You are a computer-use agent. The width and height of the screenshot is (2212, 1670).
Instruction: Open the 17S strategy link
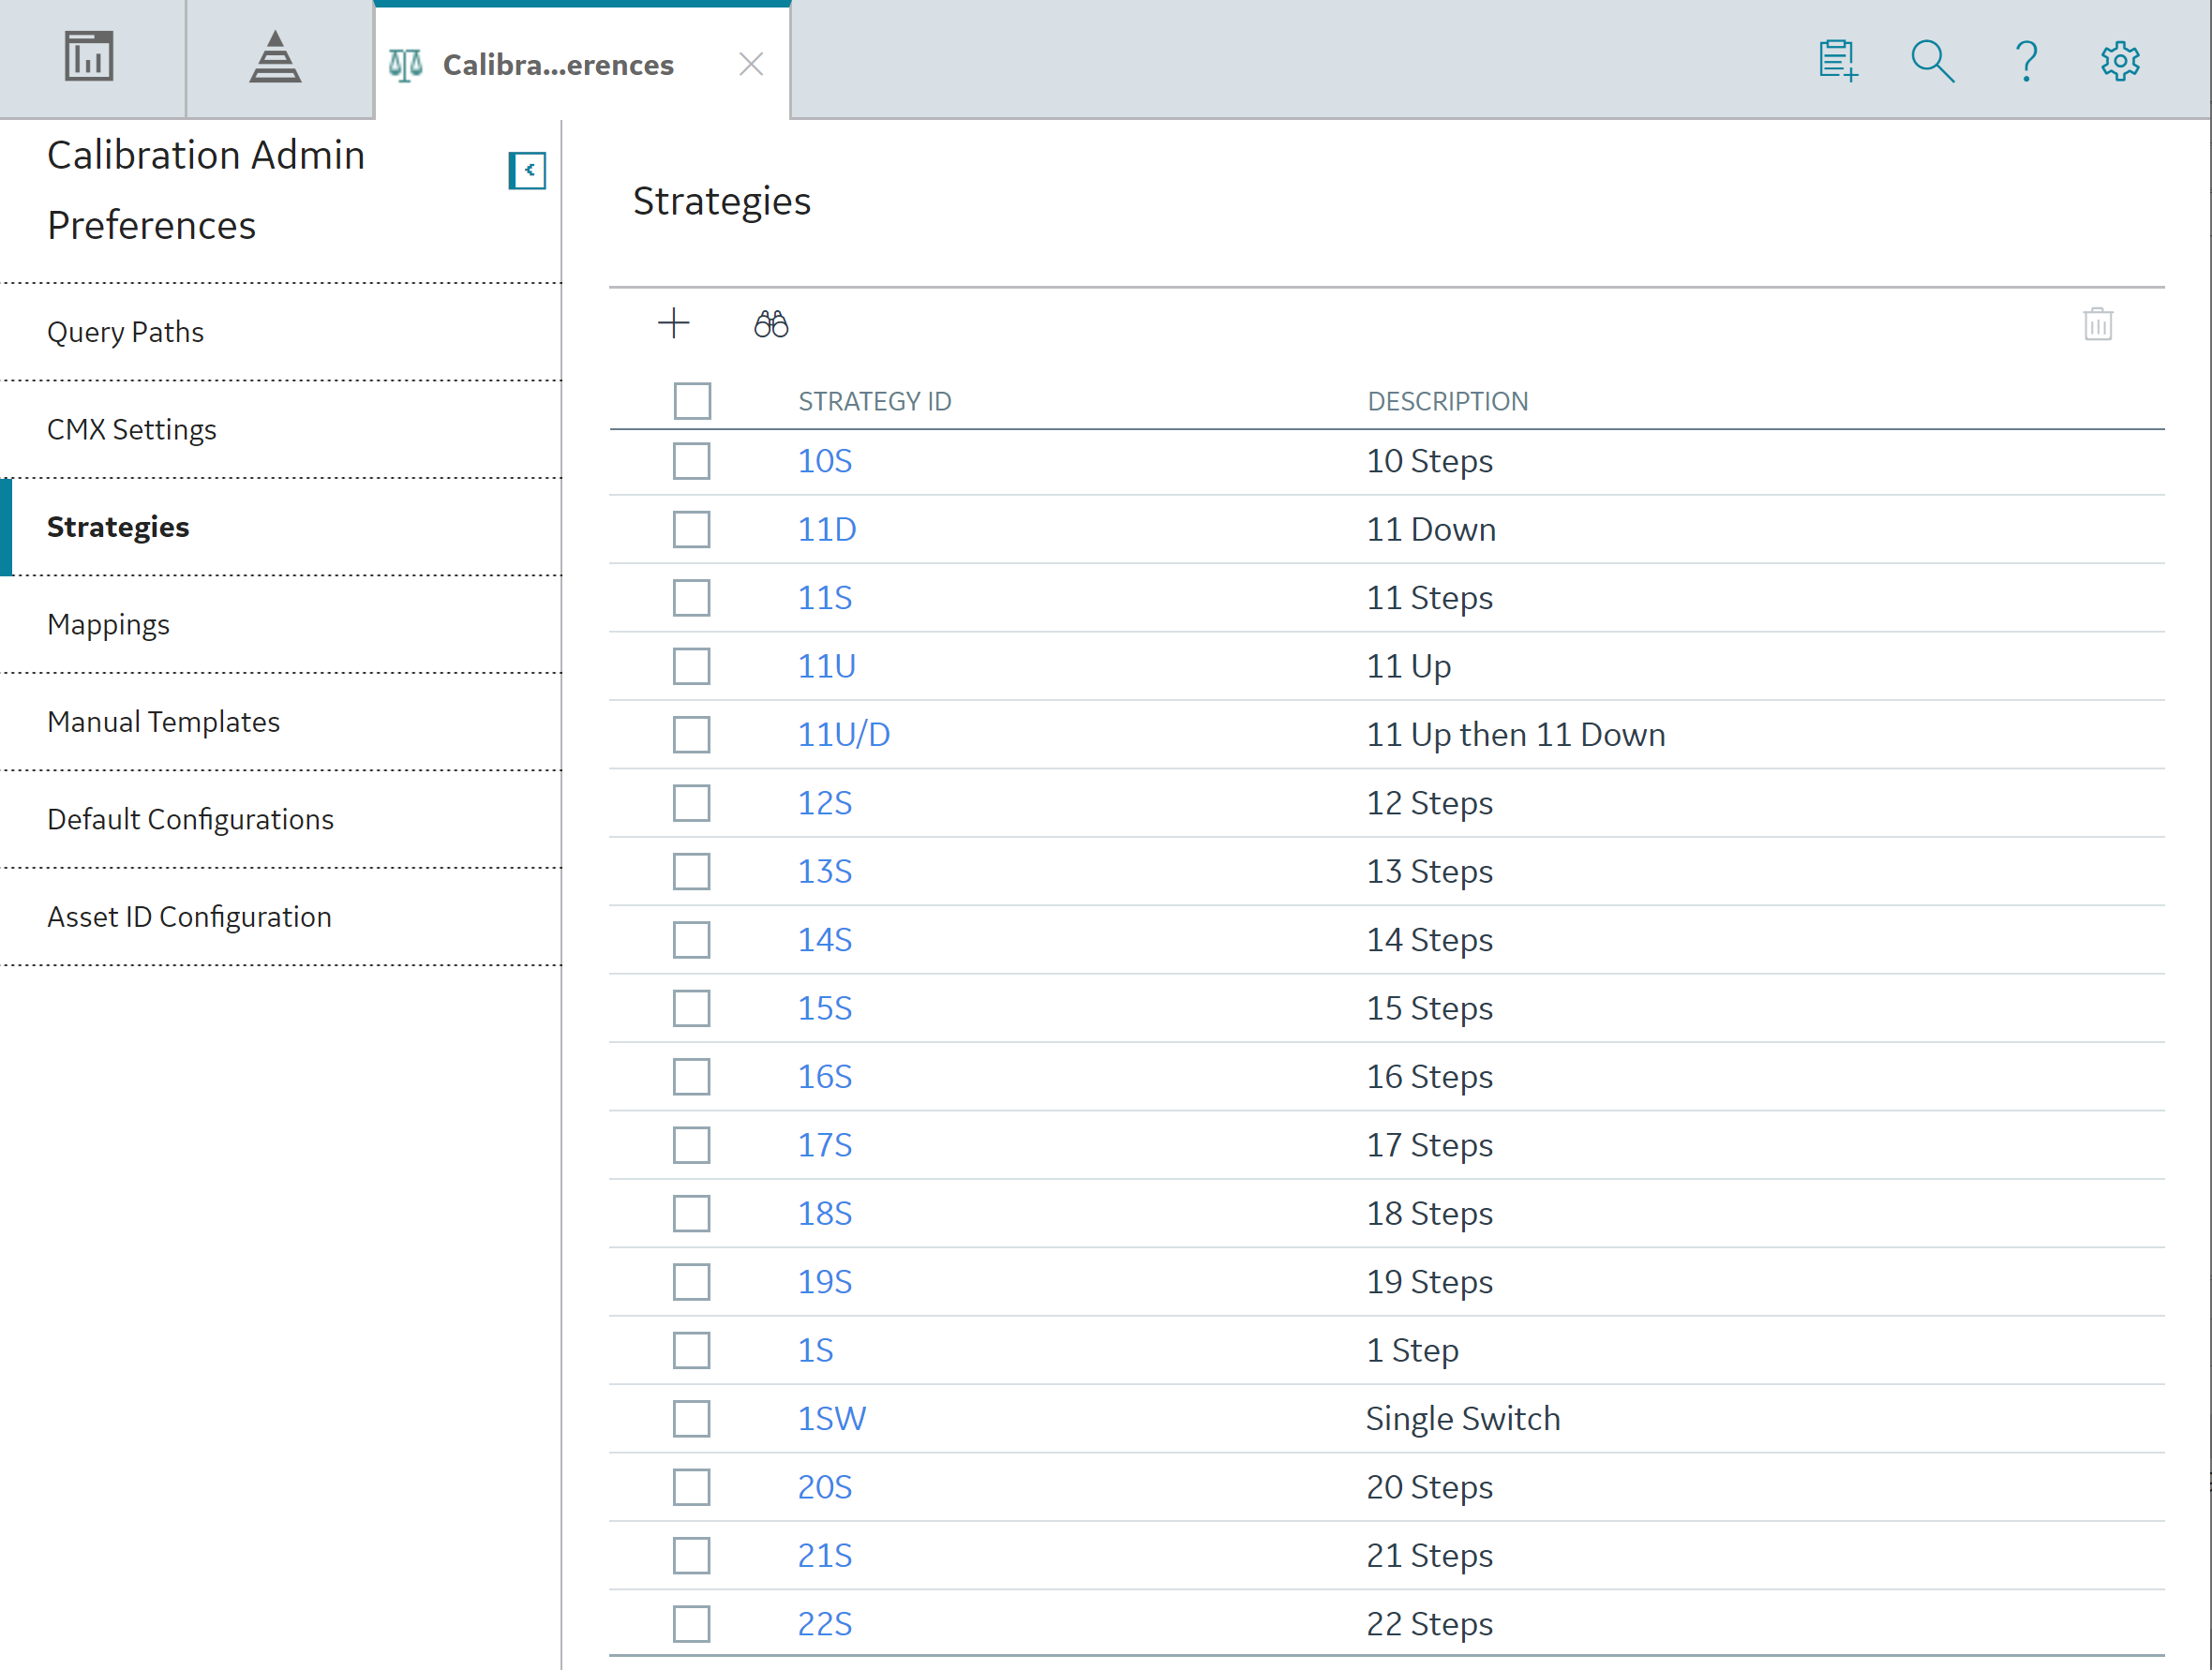click(x=825, y=1145)
